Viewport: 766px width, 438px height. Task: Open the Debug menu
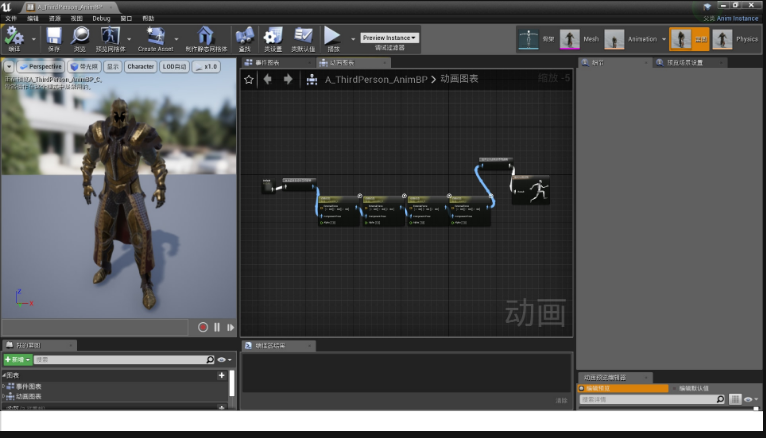pyautogui.click(x=101, y=19)
